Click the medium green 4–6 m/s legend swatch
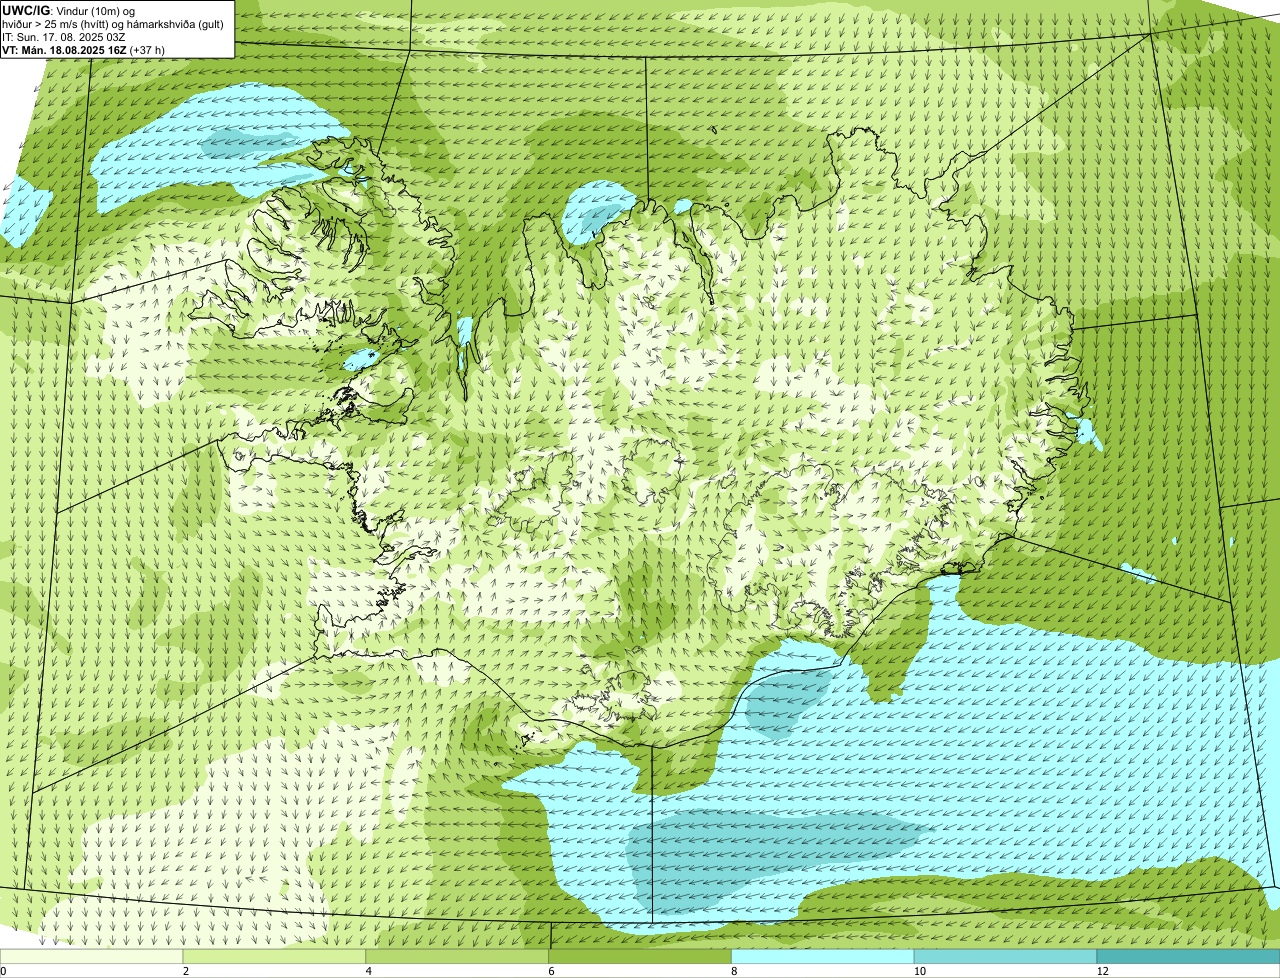This screenshot has width=1280, height=978. pyautogui.click(x=458, y=957)
